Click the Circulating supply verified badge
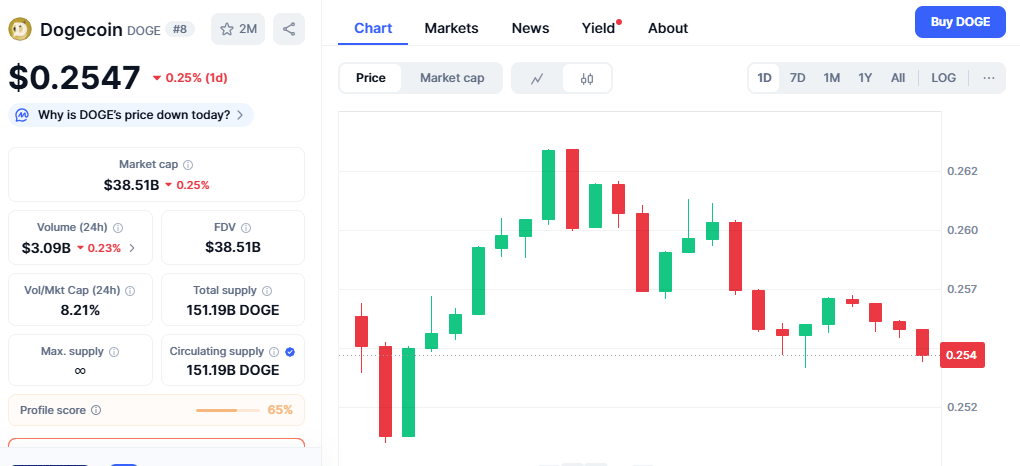The height and width of the screenshot is (466, 1020). (290, 352)
